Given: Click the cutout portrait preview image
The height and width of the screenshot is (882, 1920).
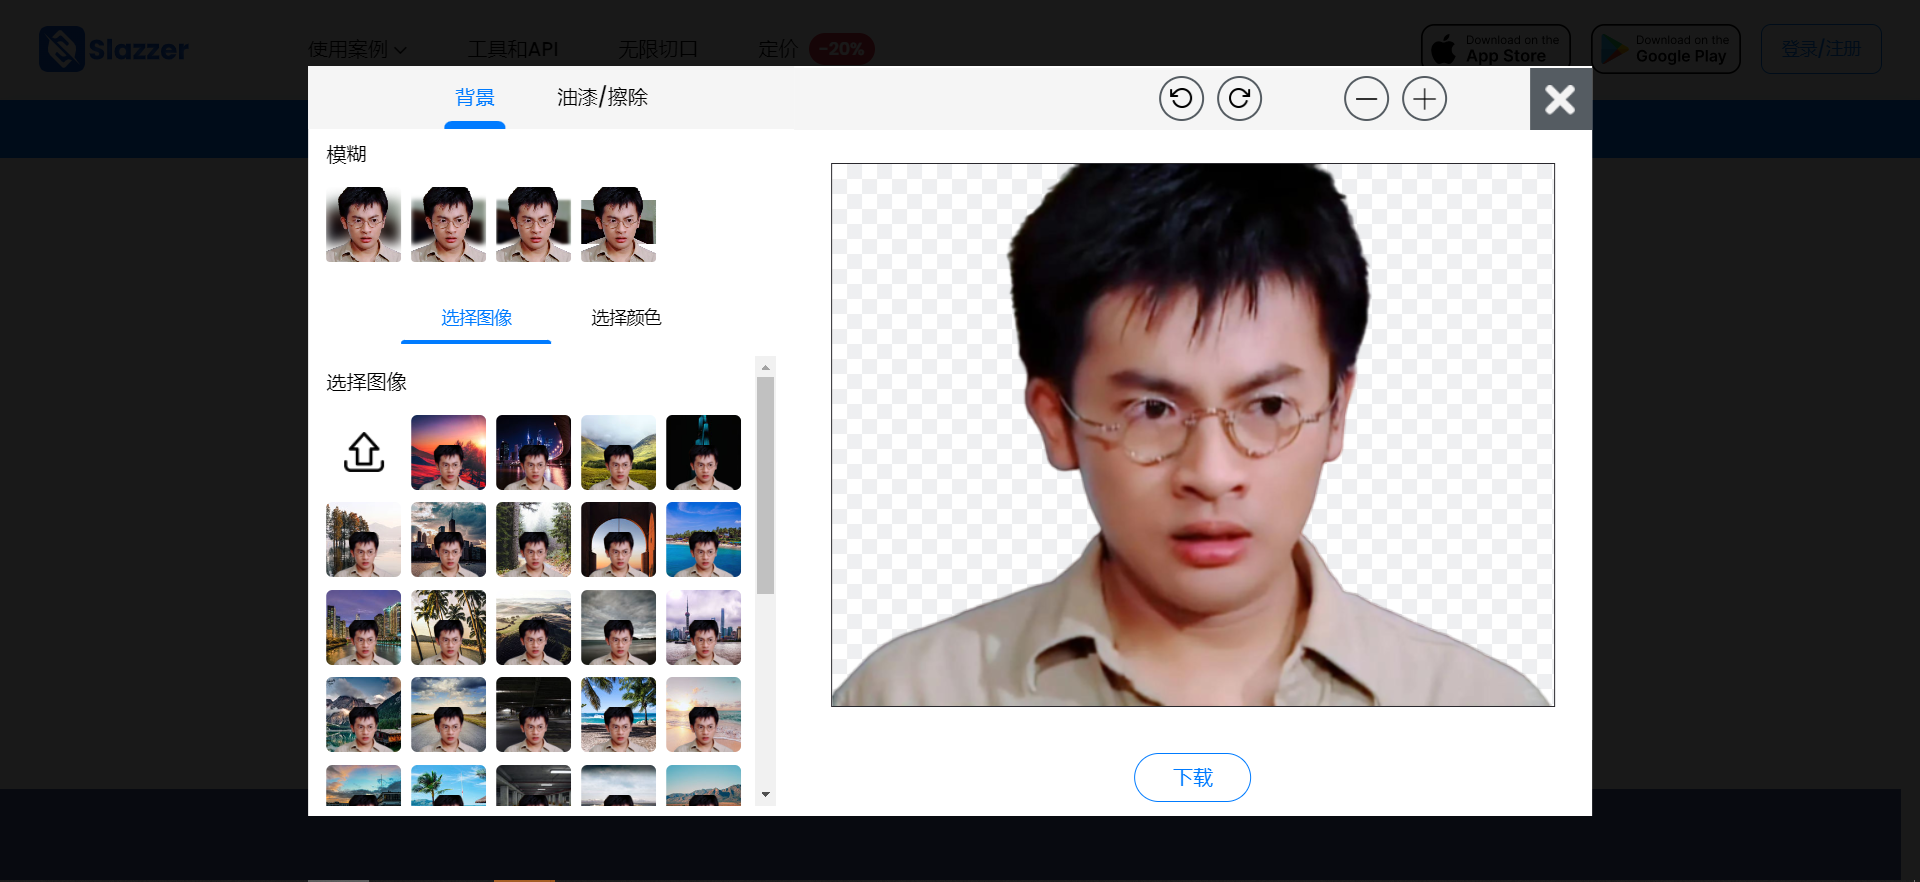Looking at the screenshot, I should coord(1193,435).
